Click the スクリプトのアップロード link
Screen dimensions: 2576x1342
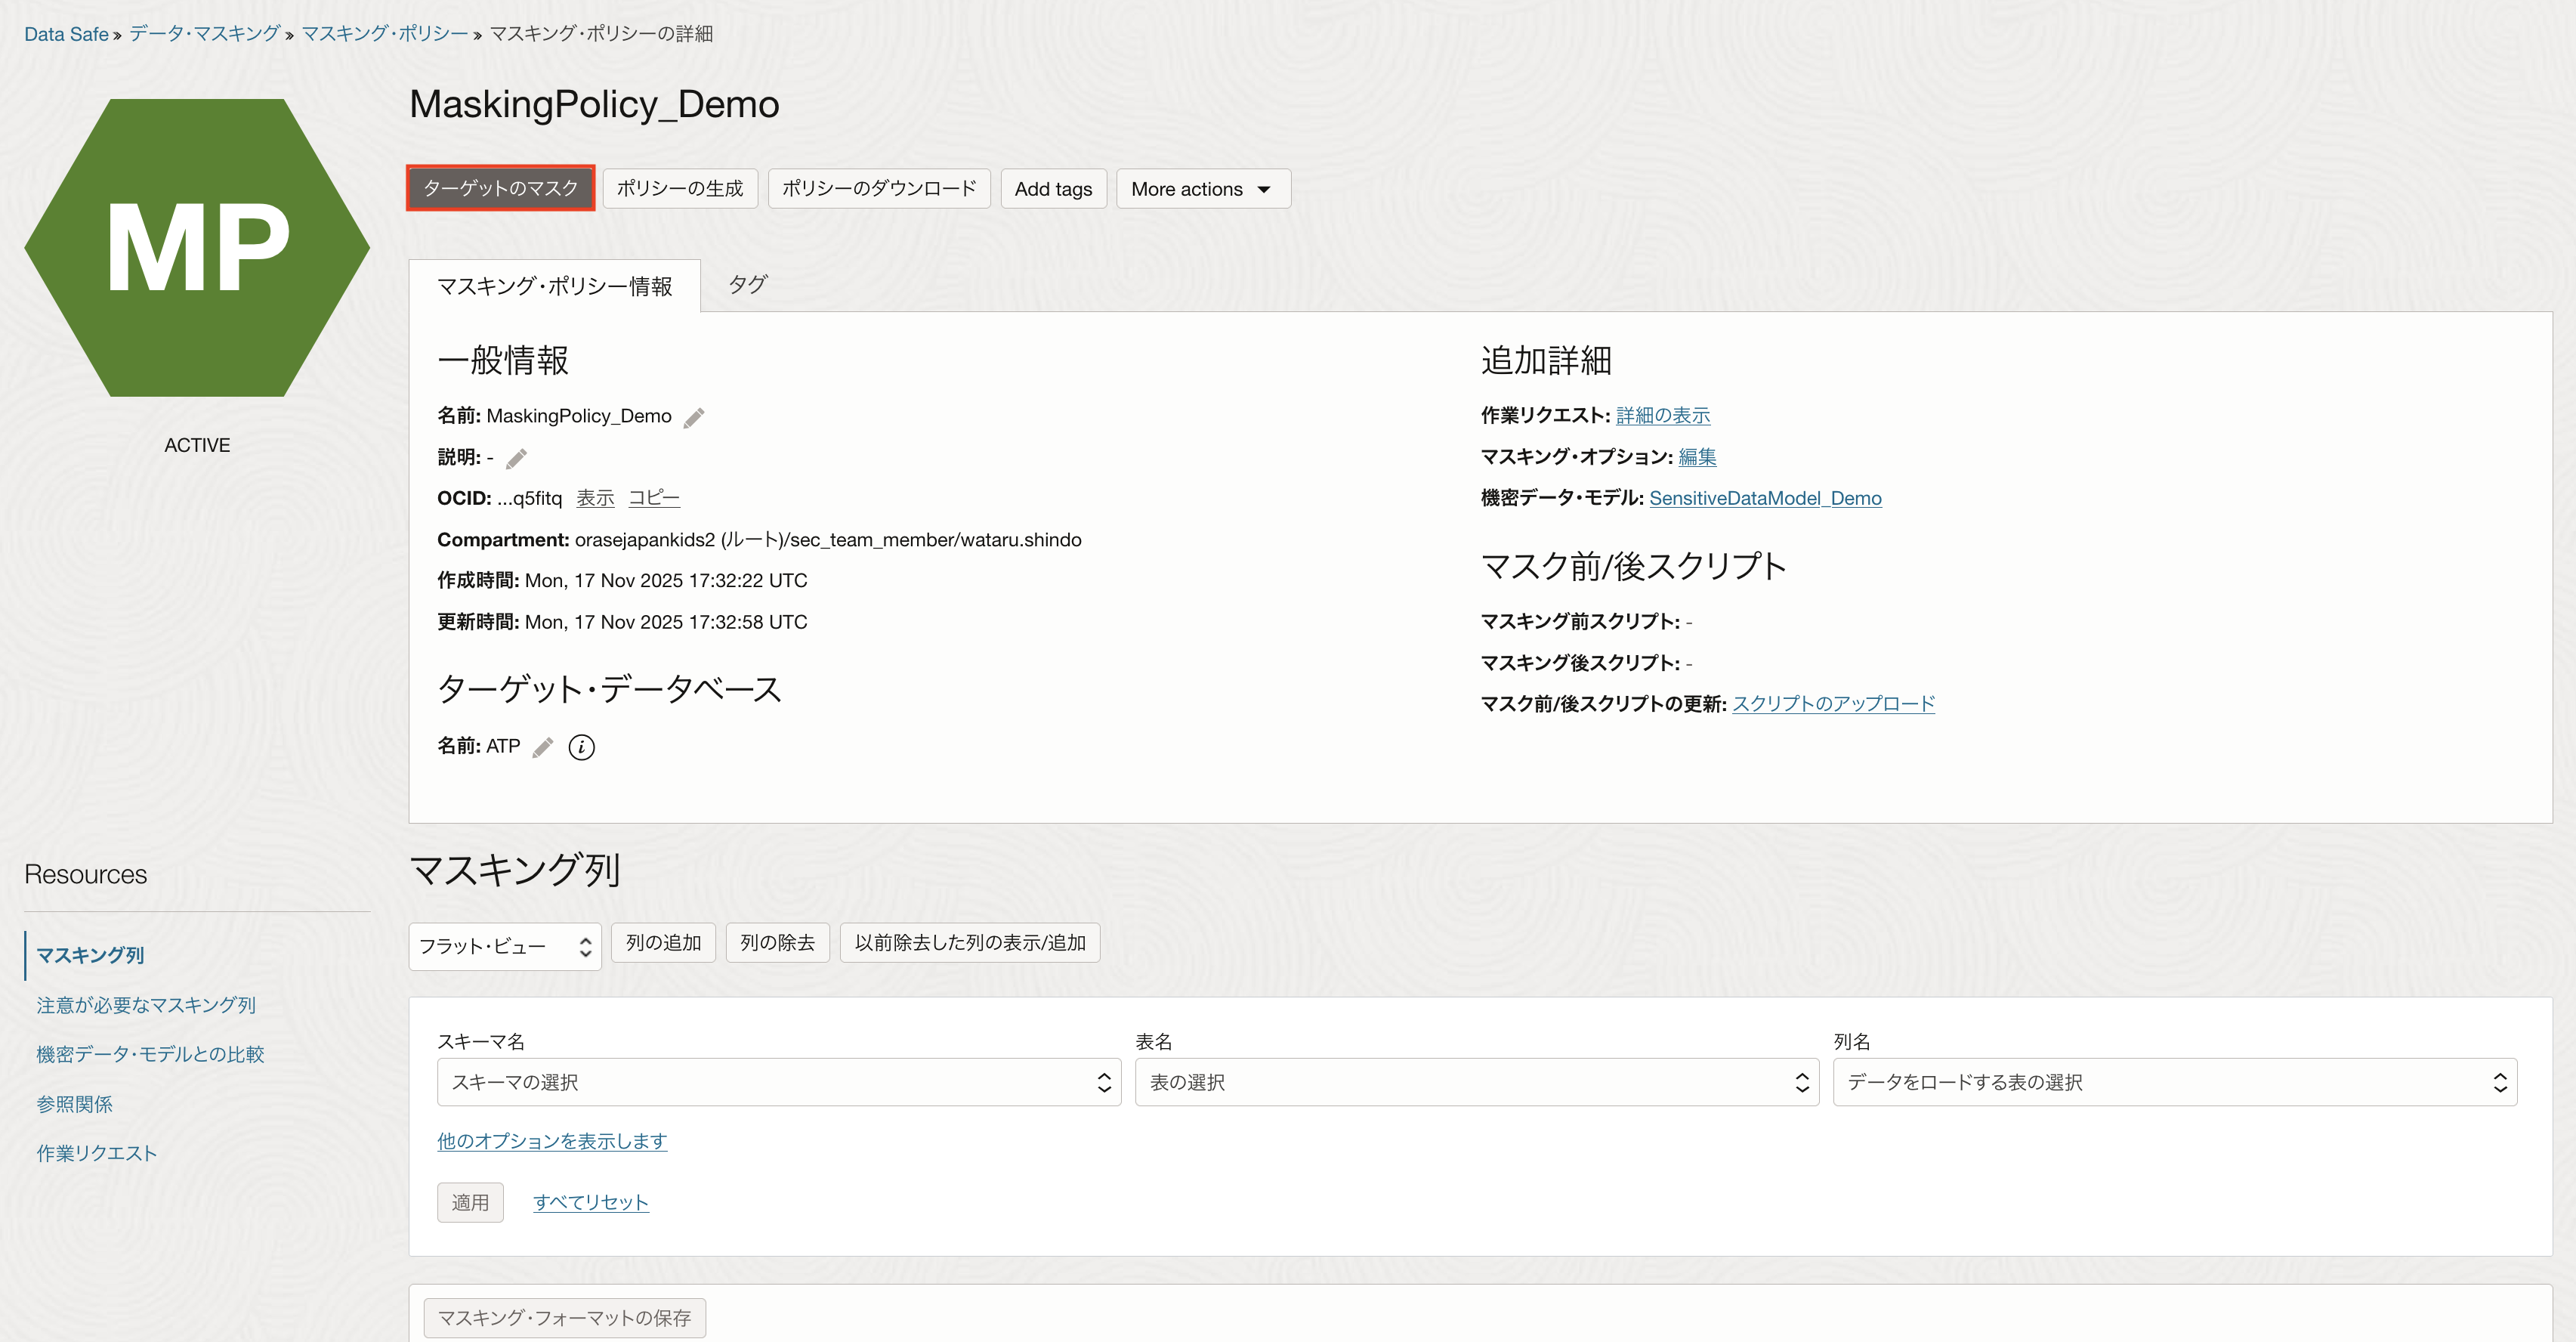pos(1833,703)
